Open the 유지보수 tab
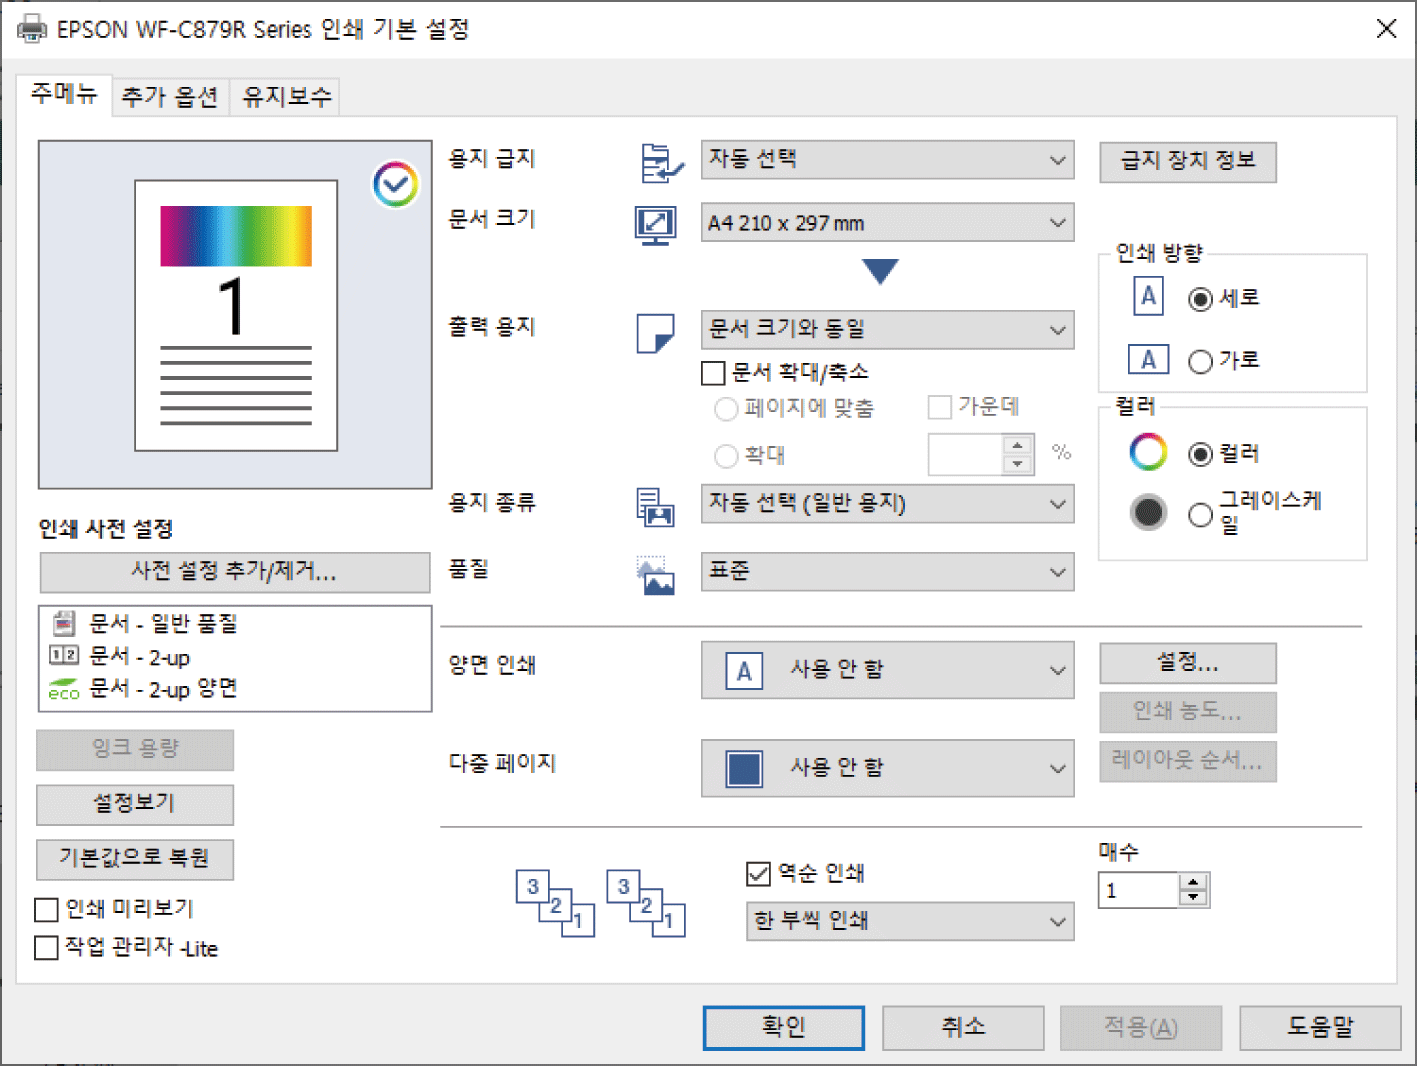 (x=286, y=97)
